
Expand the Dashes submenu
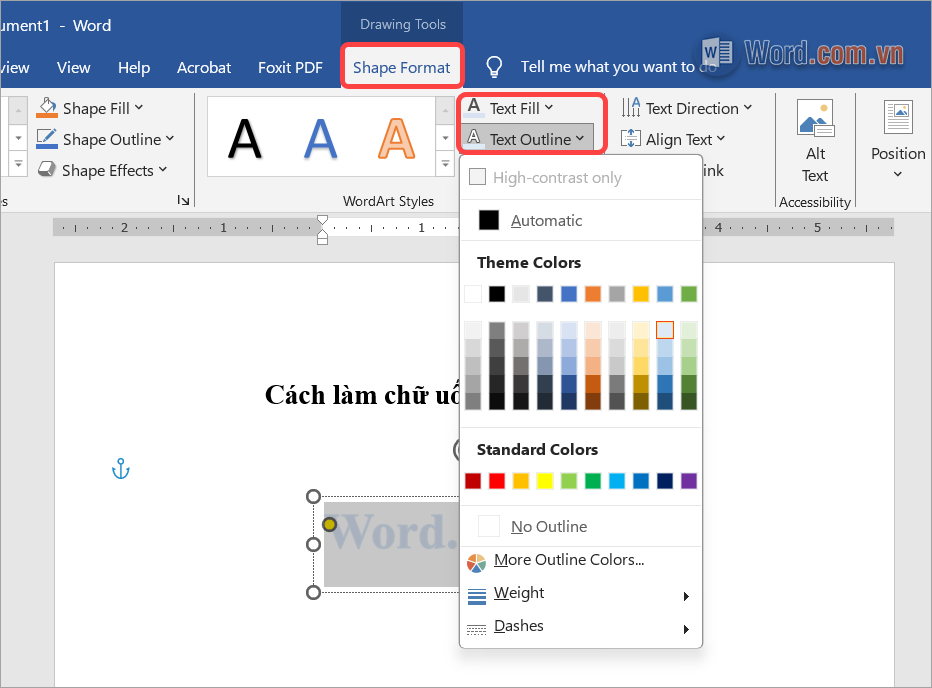[517, 626]
